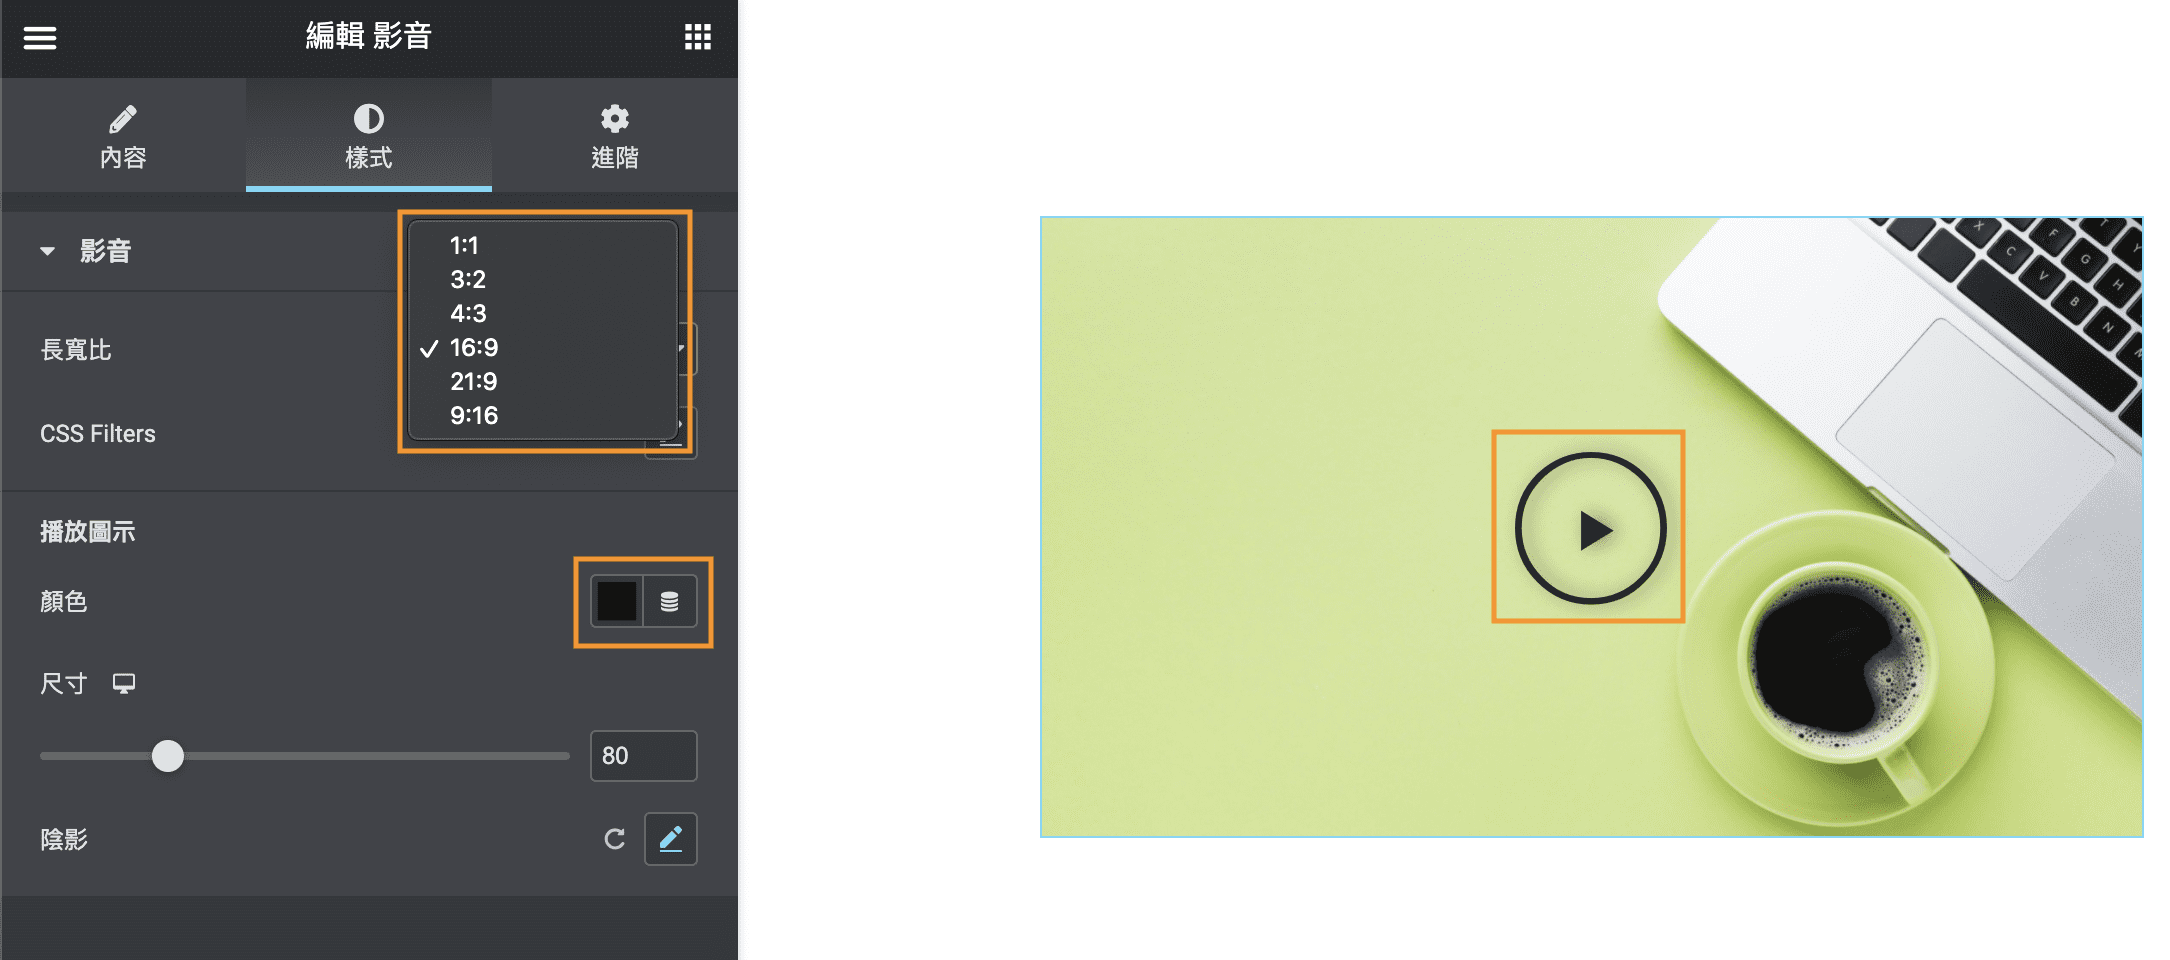Reset shadow with the circular arrow icon
2170x960 pixels.
tap(614, 839)
